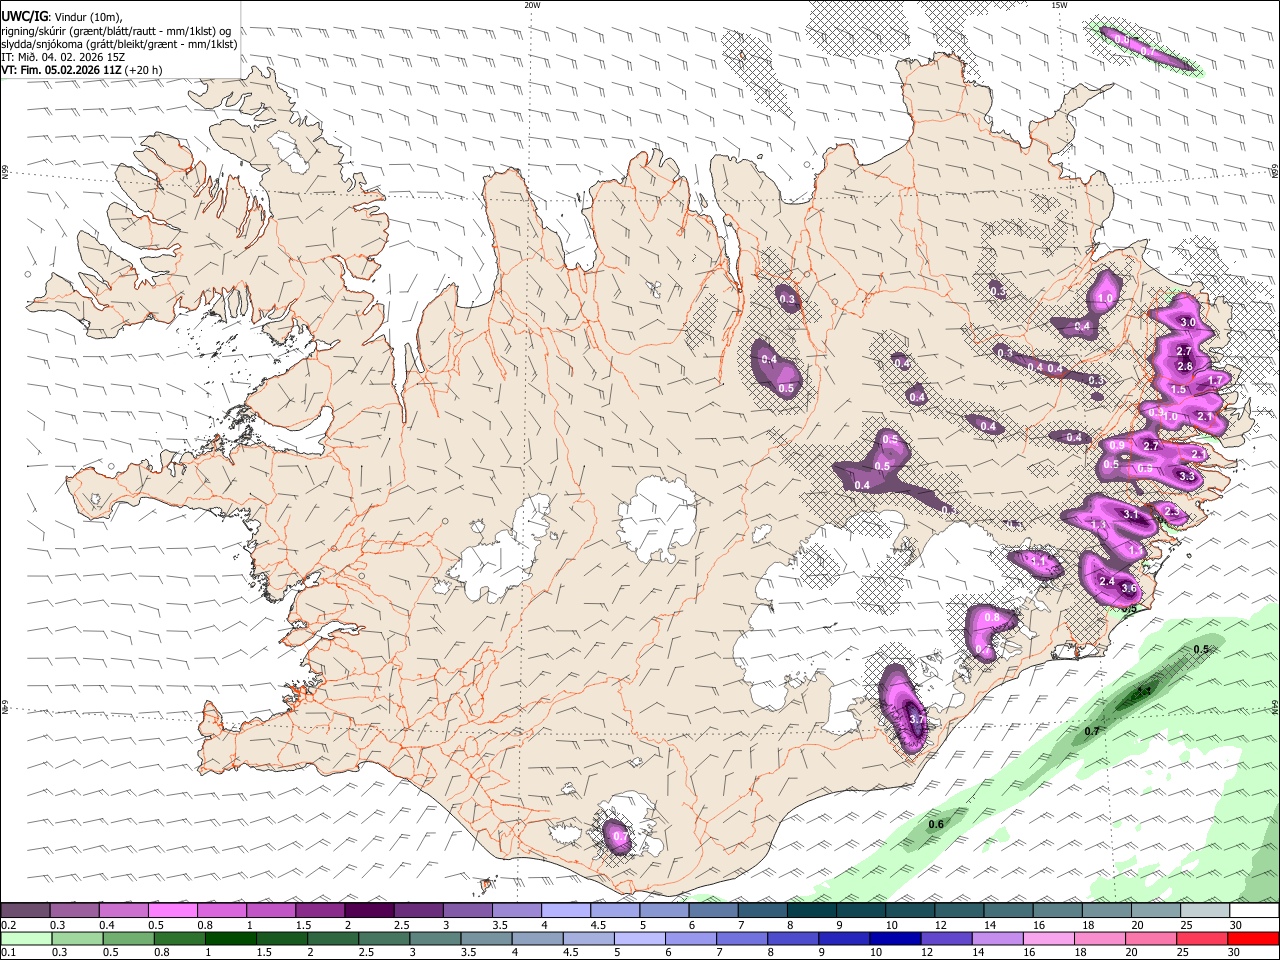
Task: Click the 3.1 snowfall value on the map
Action: click(1131, 514)
